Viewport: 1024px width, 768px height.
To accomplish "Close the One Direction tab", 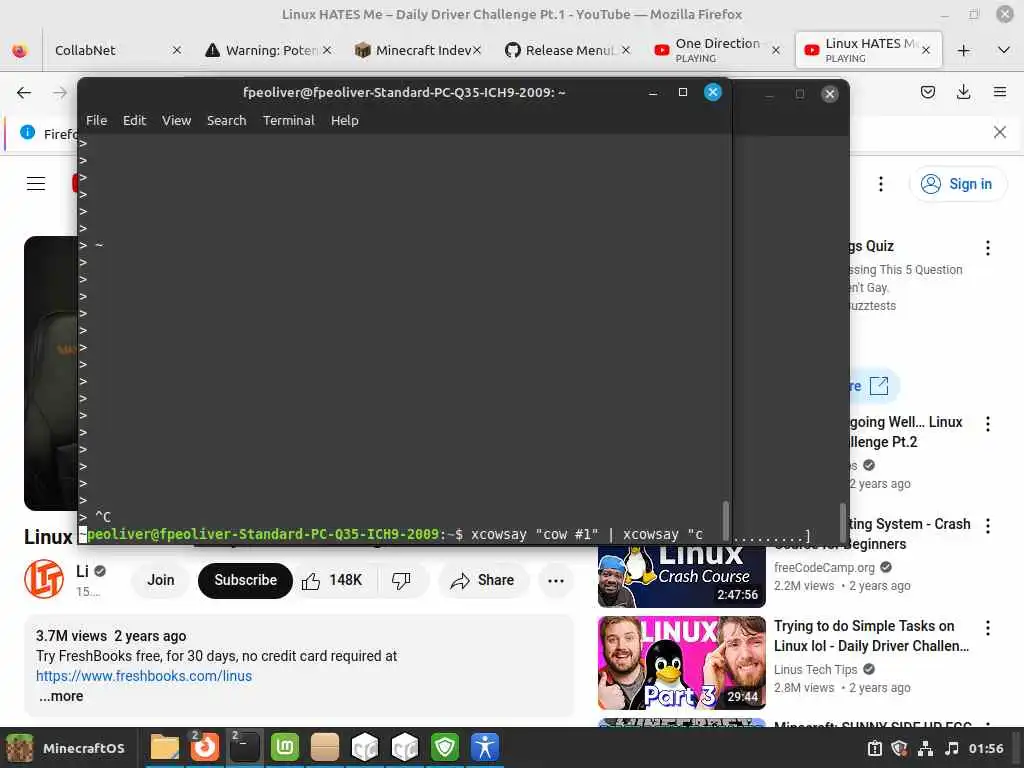I will (776, 50).
